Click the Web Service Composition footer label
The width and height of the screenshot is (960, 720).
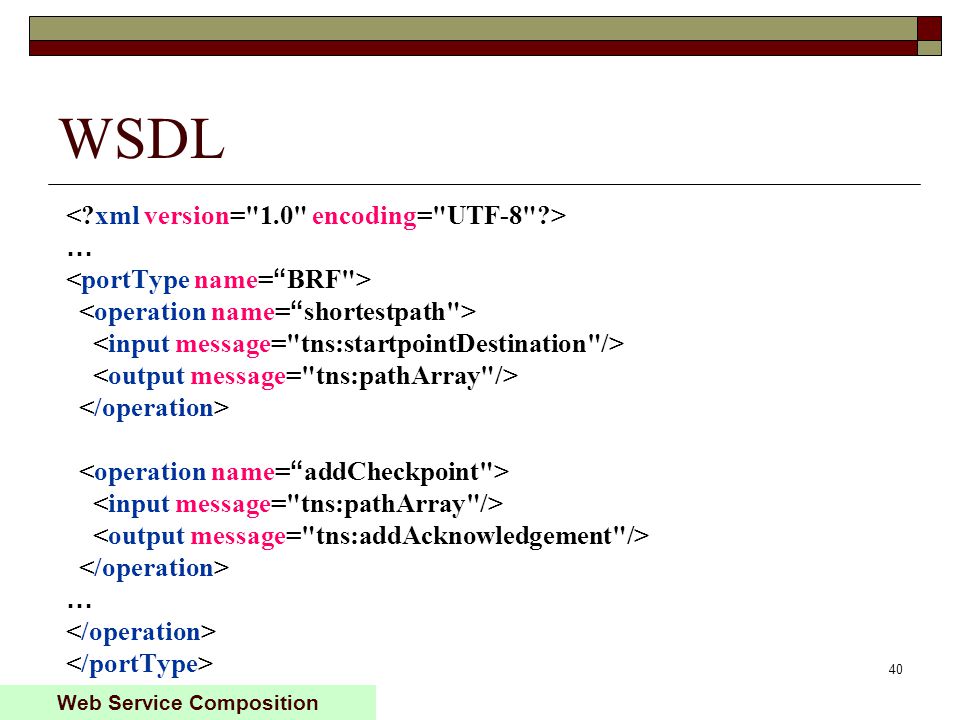click(x=187, y=702)
